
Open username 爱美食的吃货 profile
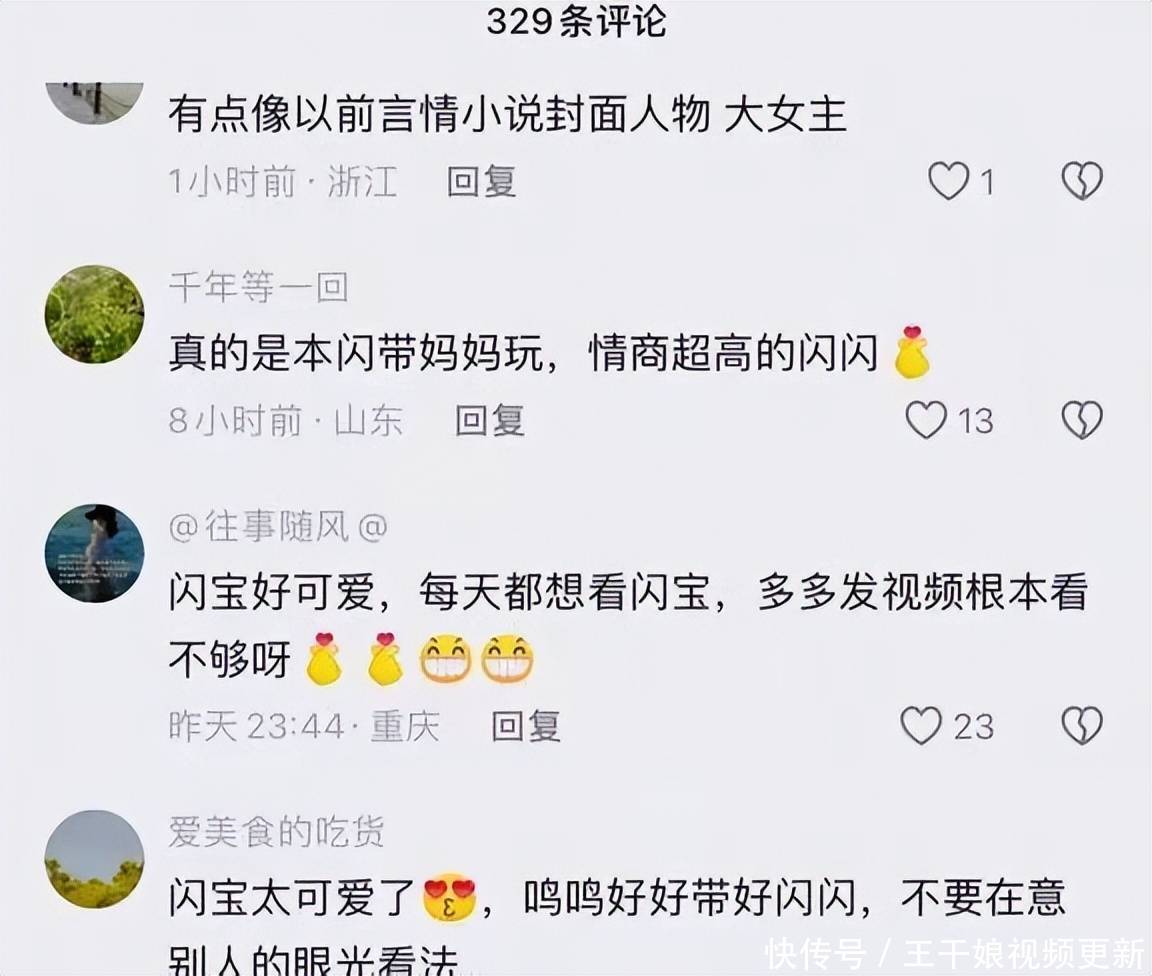click(x=276, y=832)
